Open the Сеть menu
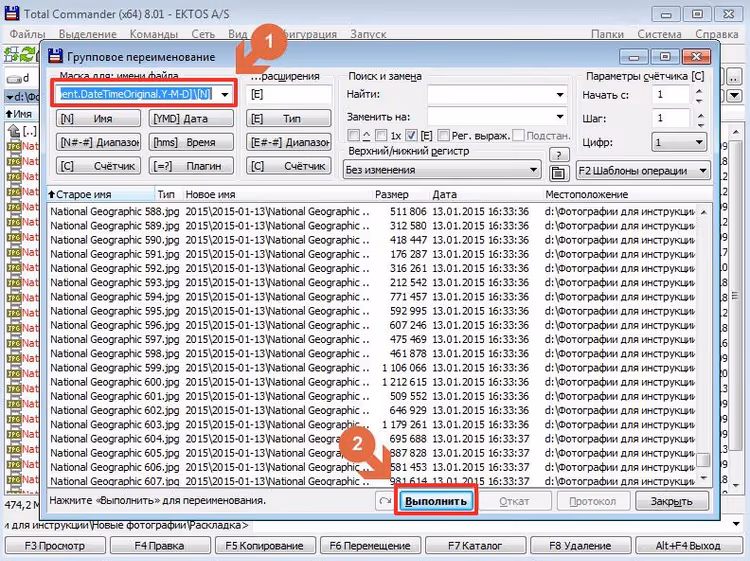750x561 pixels. pyautogui.click(x=203, y=34)
